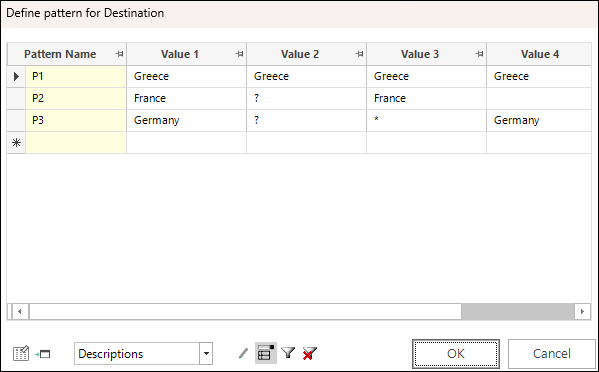Click the left arrow of horizontal scrollbar

(x=19, y=312)
